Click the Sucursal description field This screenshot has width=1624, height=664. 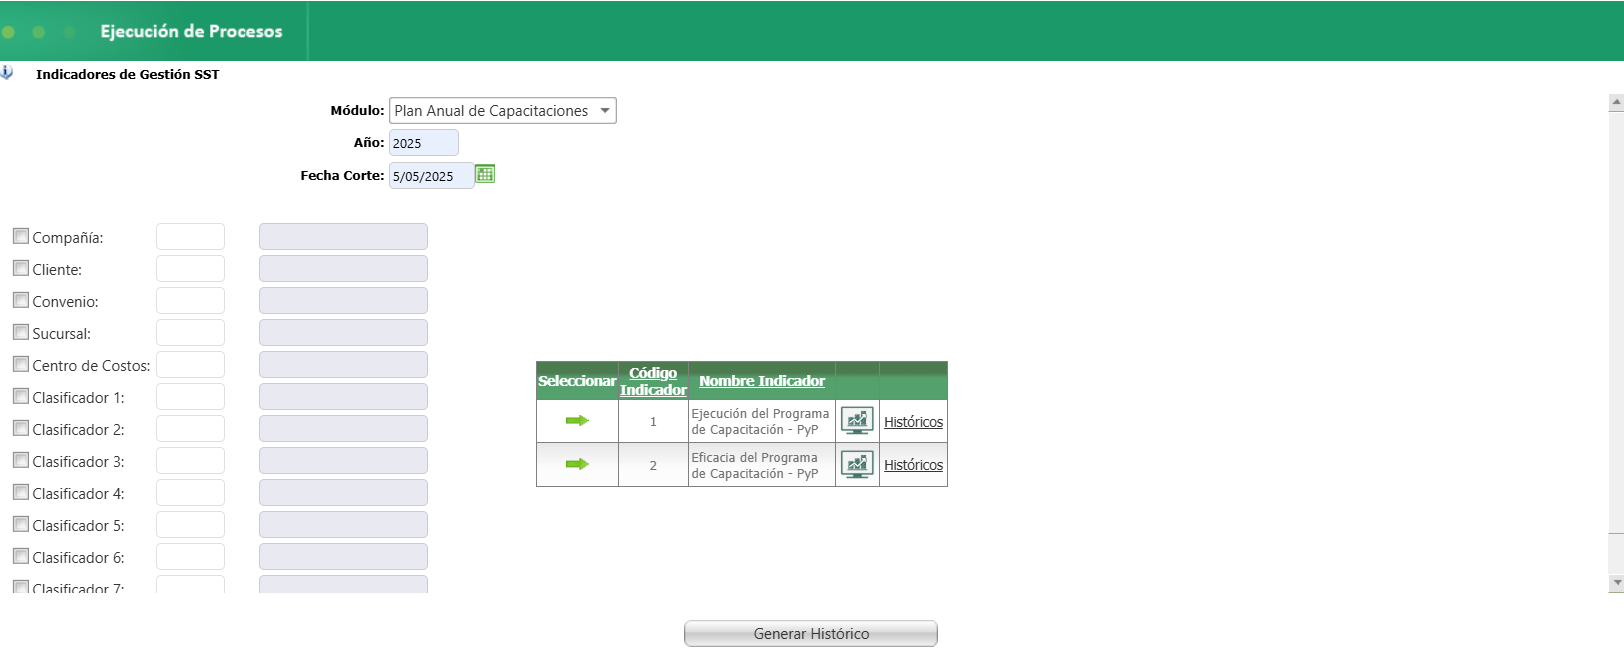tap(343, 332)
